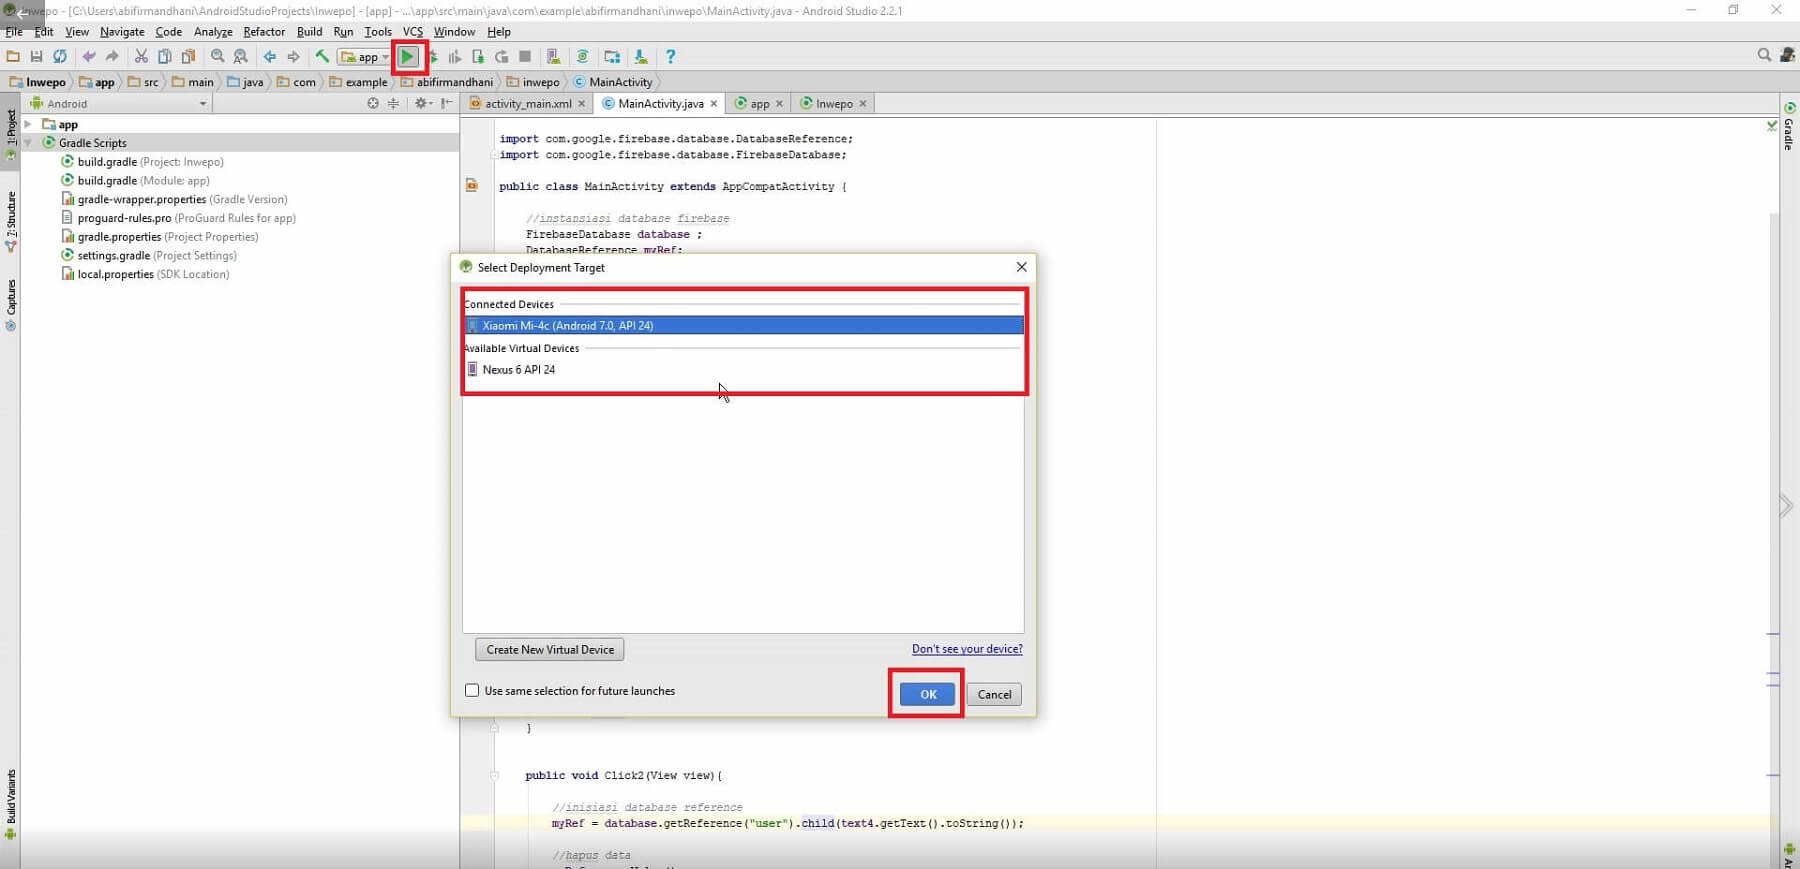
Task: Enable Use same selection for future launches
Action: pos(472,691)
